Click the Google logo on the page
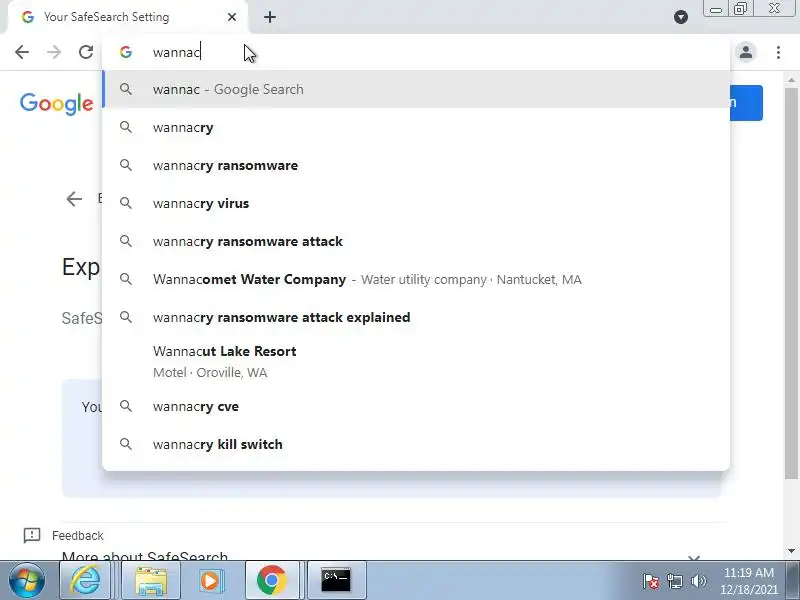The image size is (800, 600). pyautogui.click(x=57, y=104)
